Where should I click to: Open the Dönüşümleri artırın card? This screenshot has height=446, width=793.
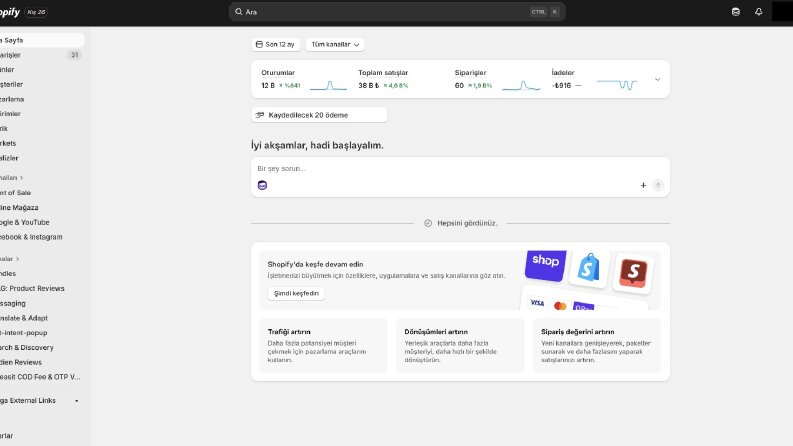click(460, 345)
